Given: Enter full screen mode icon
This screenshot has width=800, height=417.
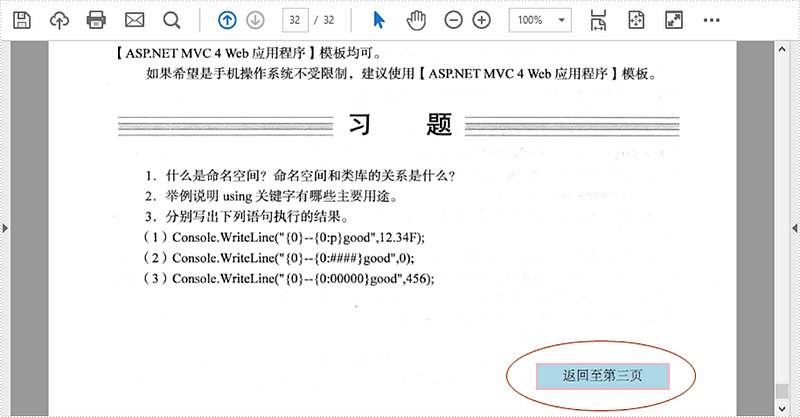Looking at the screenshot, I should [672, 20].
